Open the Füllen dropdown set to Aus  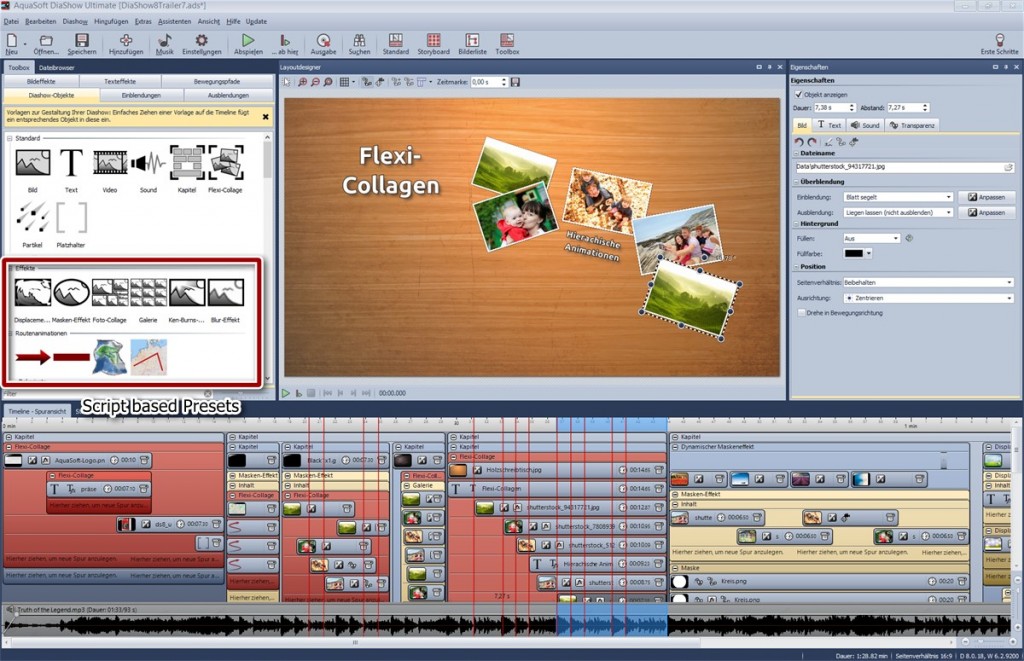click(870, 238)
